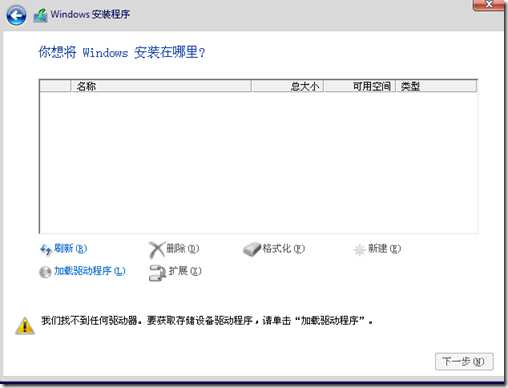Click the new partition star icon
The image size is (508, 388).
(359, 249)
